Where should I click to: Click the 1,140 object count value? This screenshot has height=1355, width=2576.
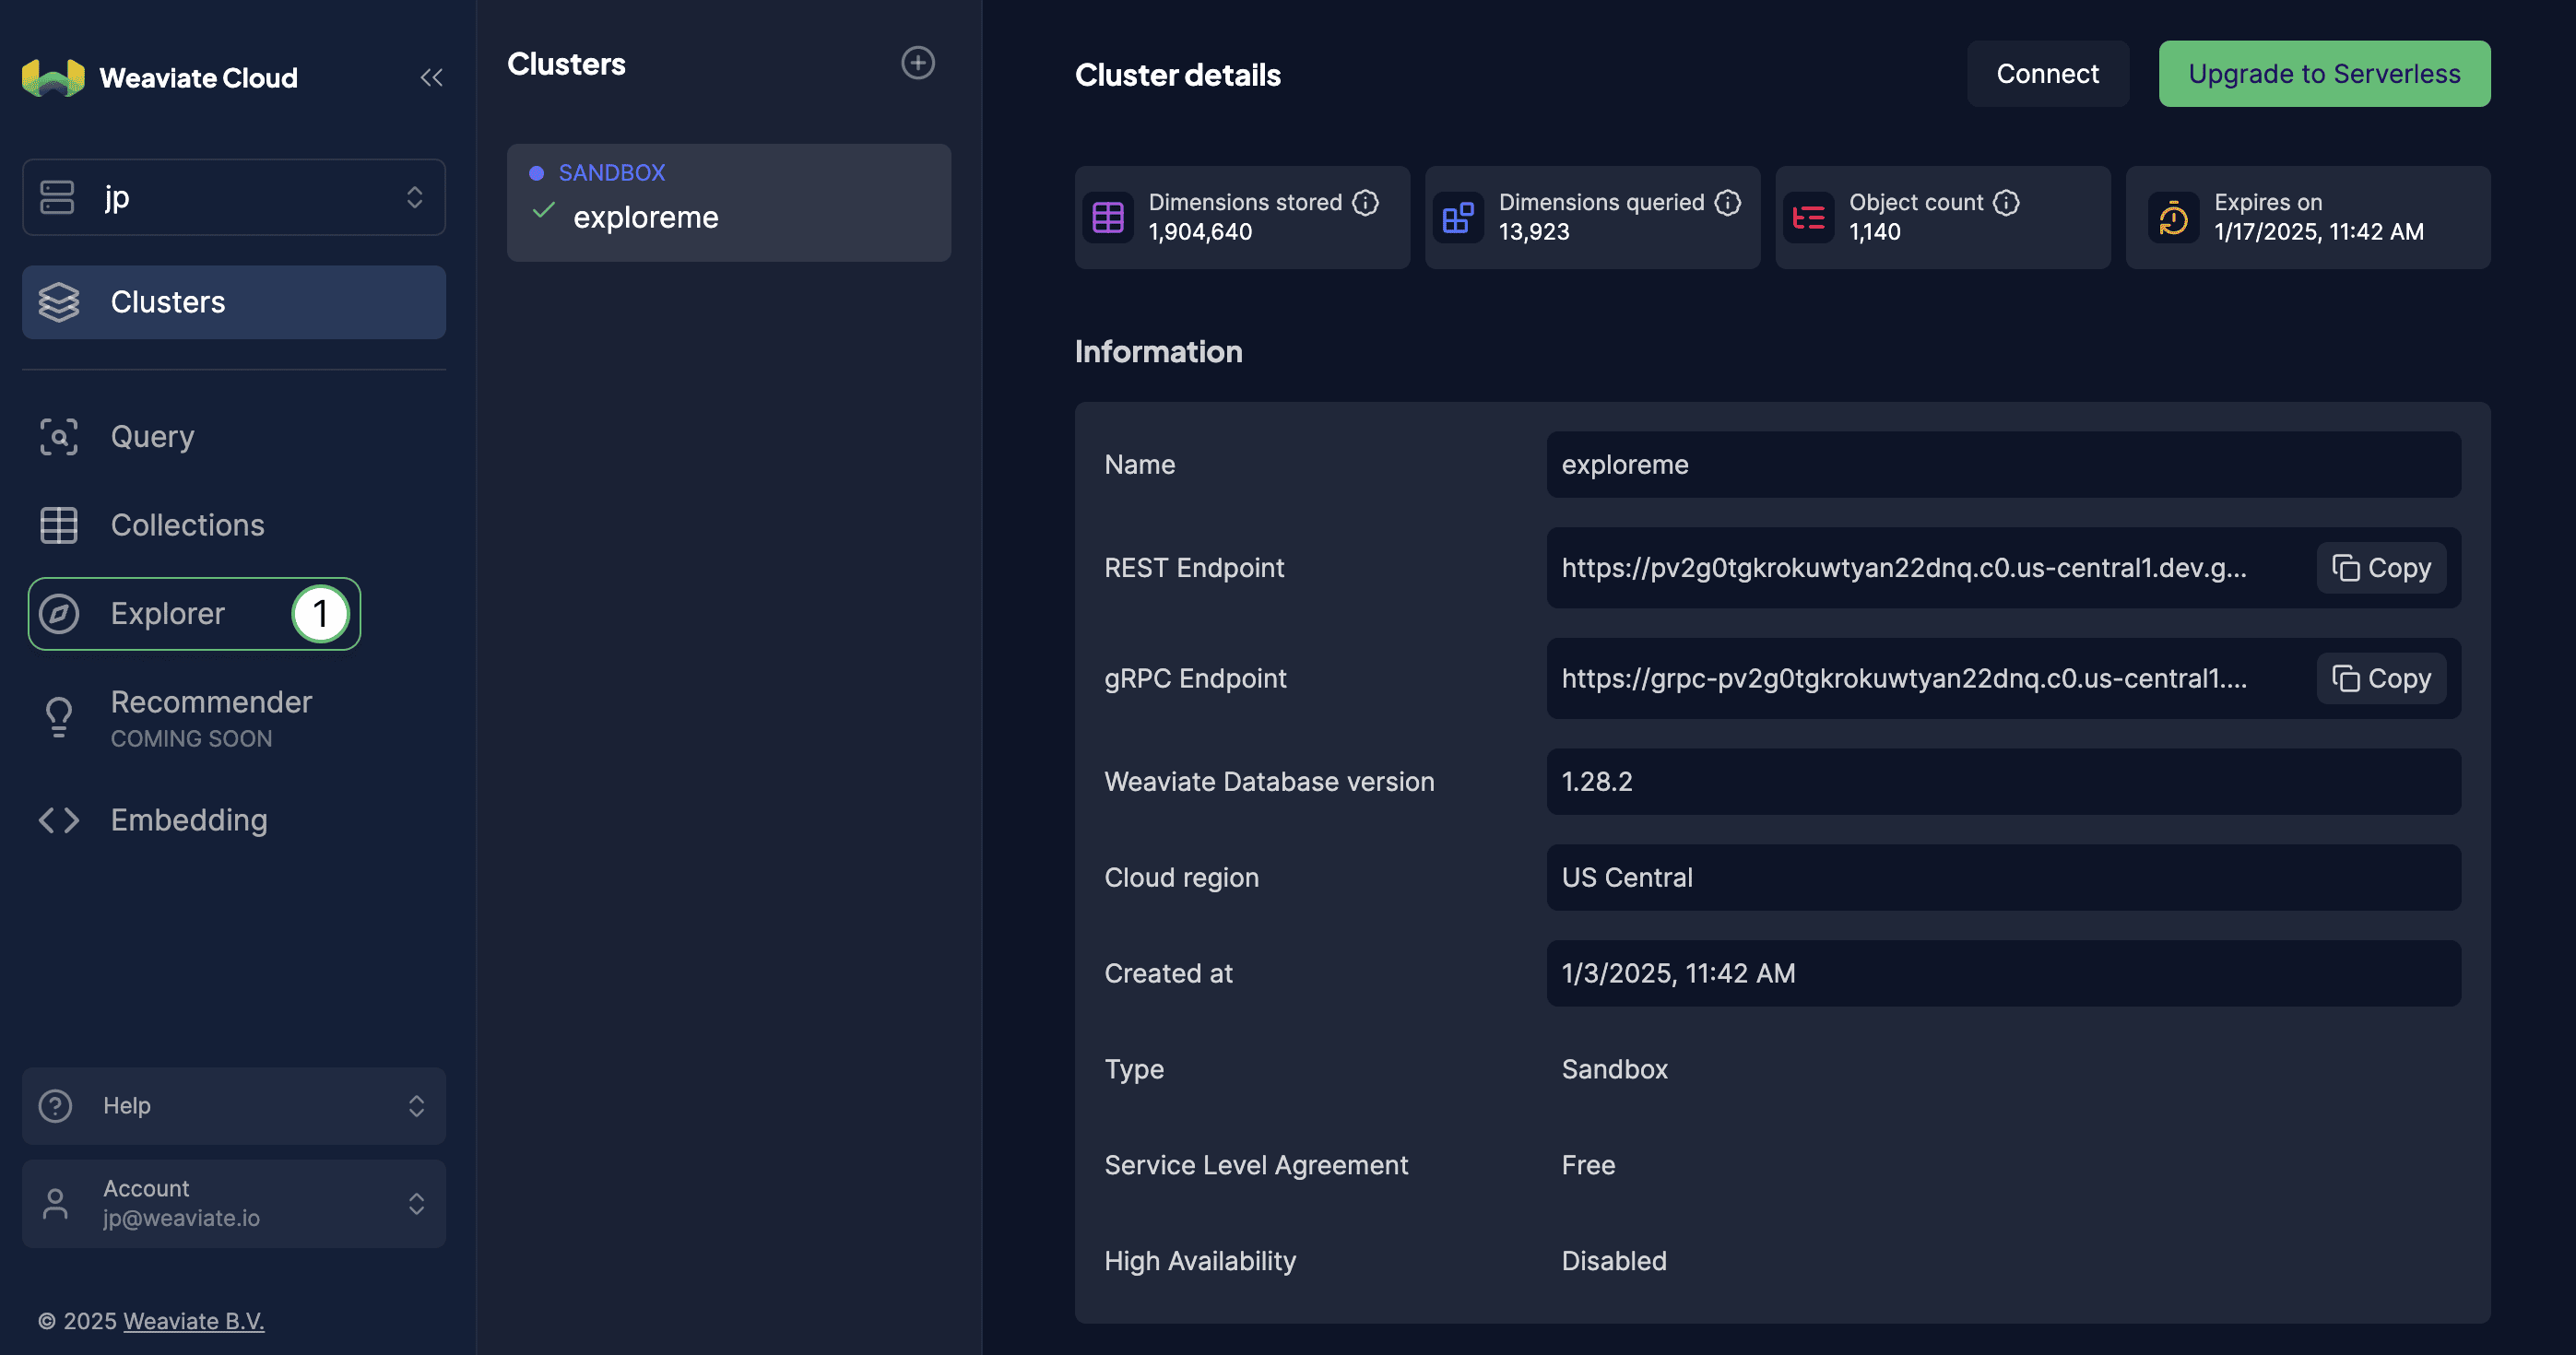click(x=1874, y=232)
